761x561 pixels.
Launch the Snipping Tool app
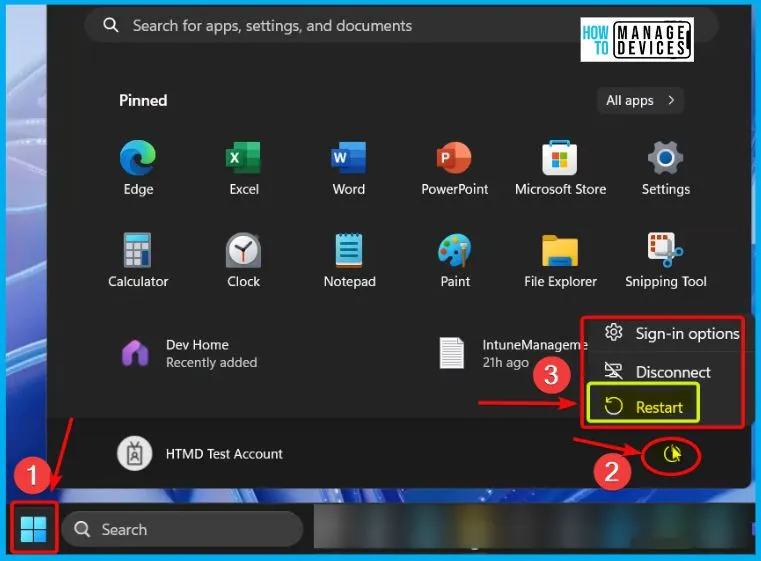(x=665, y=260)
